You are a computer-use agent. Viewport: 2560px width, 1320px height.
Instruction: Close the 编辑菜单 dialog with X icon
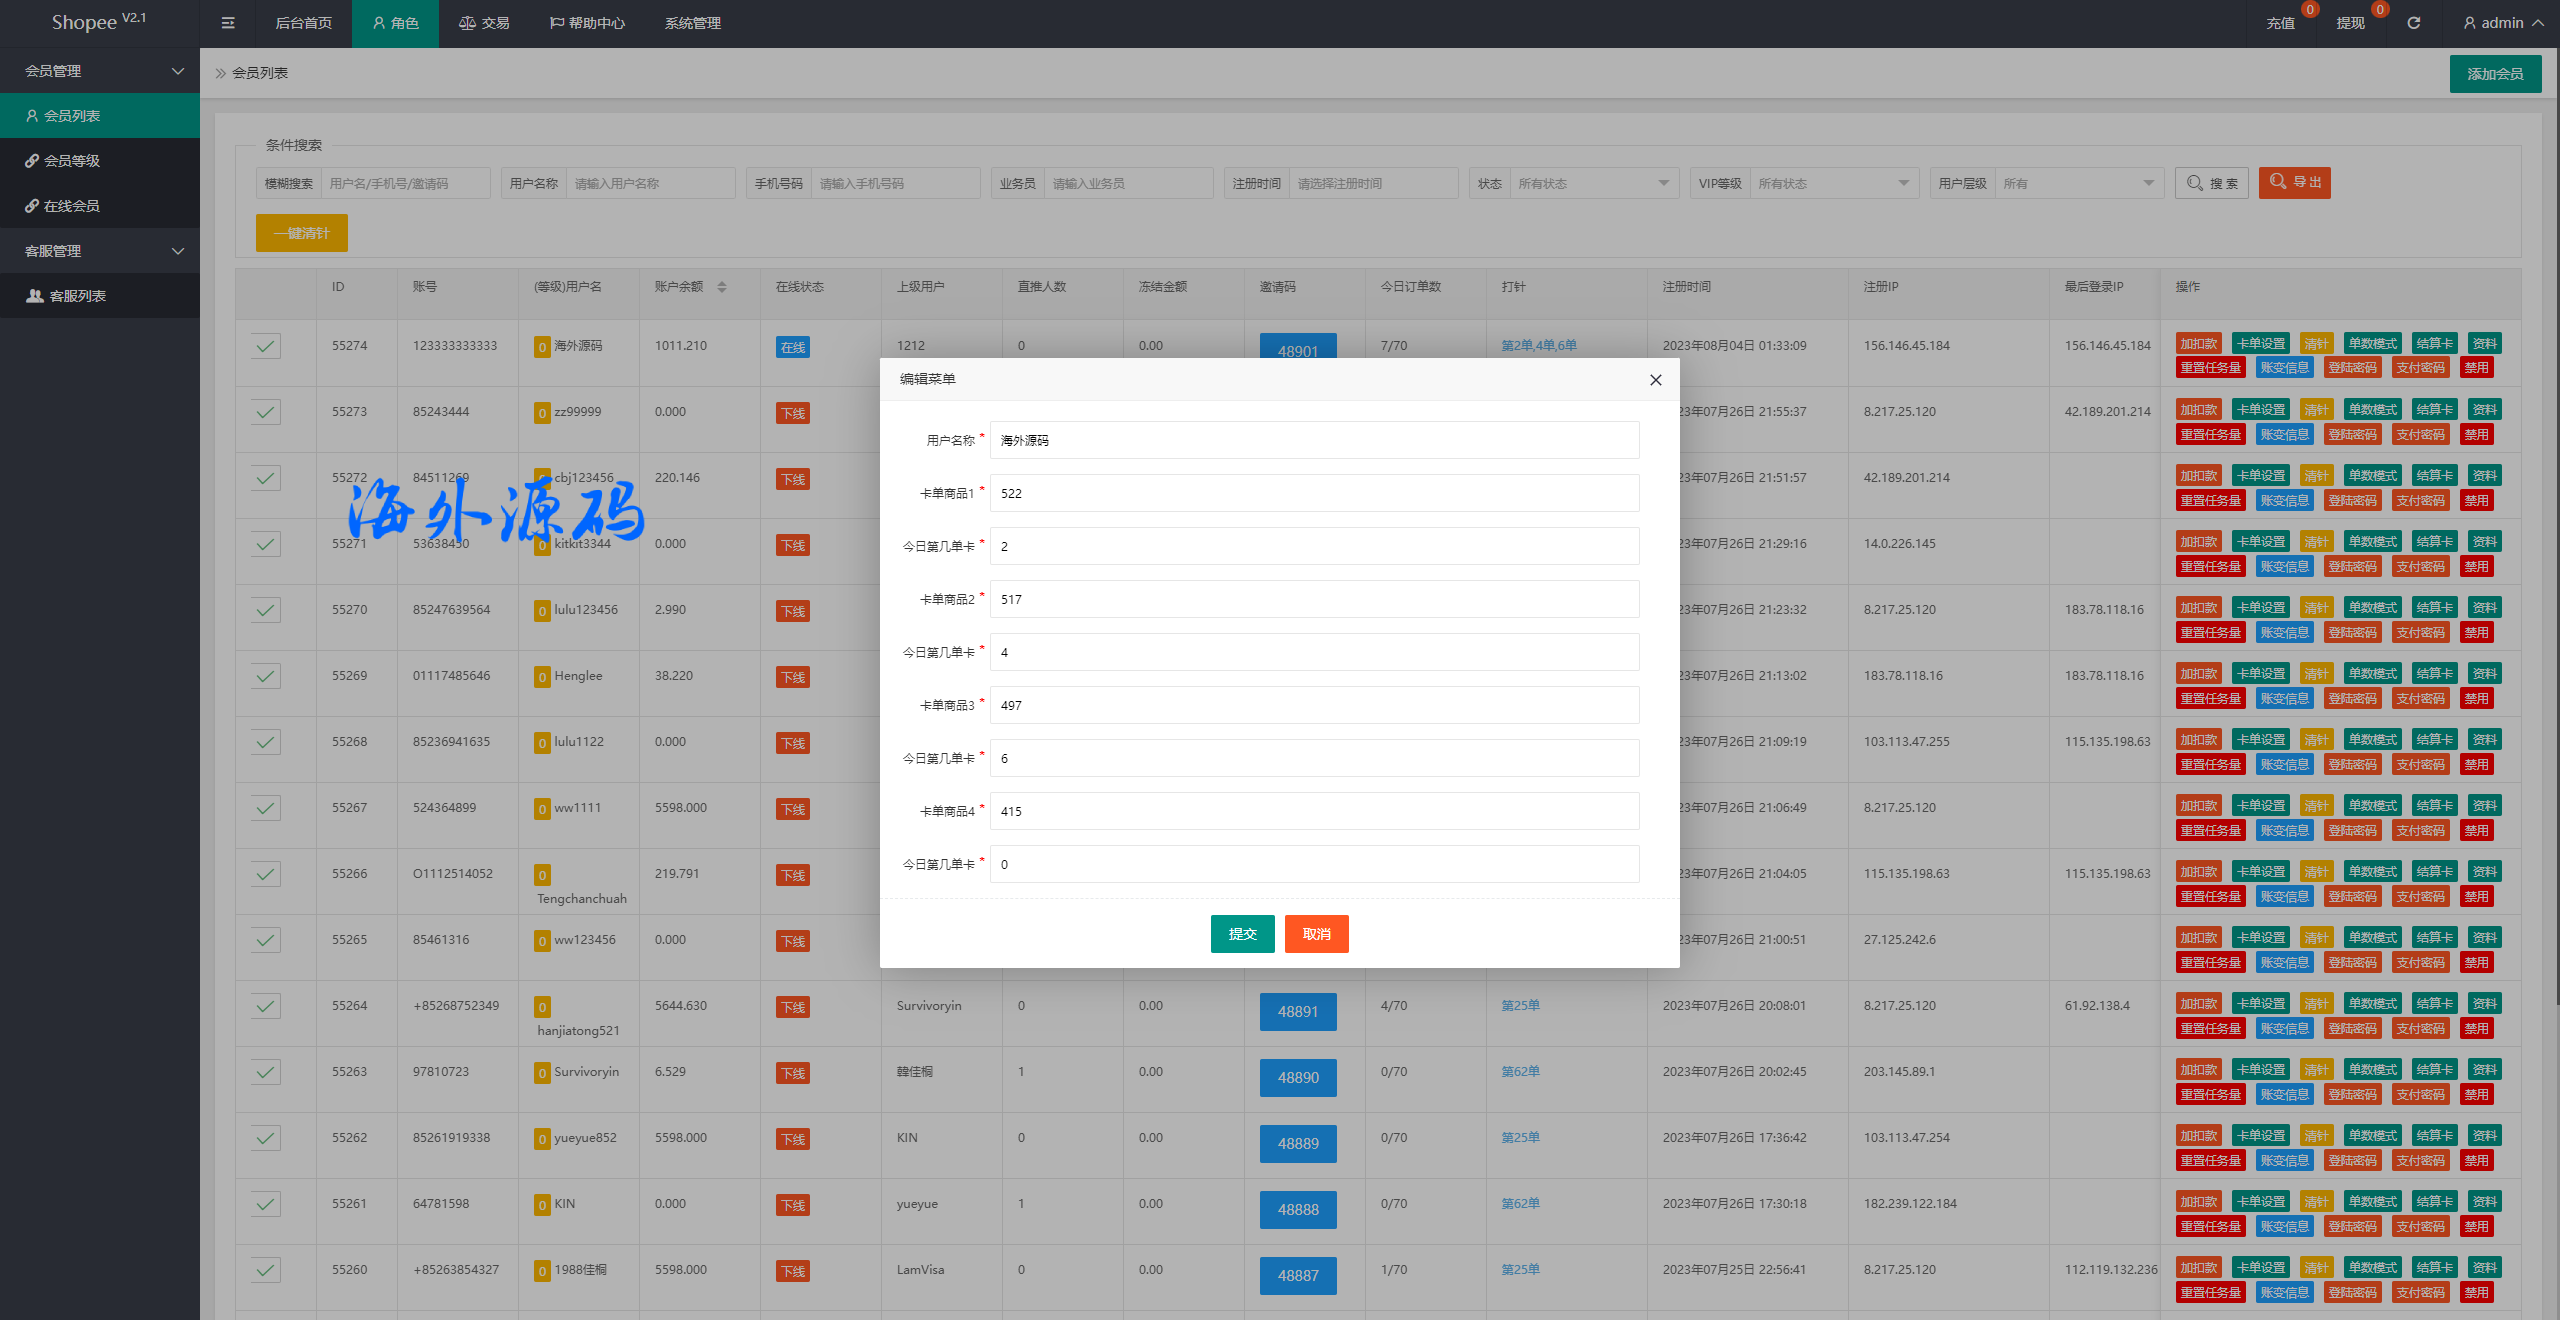pyautogui.click(x=1656, y=380)
